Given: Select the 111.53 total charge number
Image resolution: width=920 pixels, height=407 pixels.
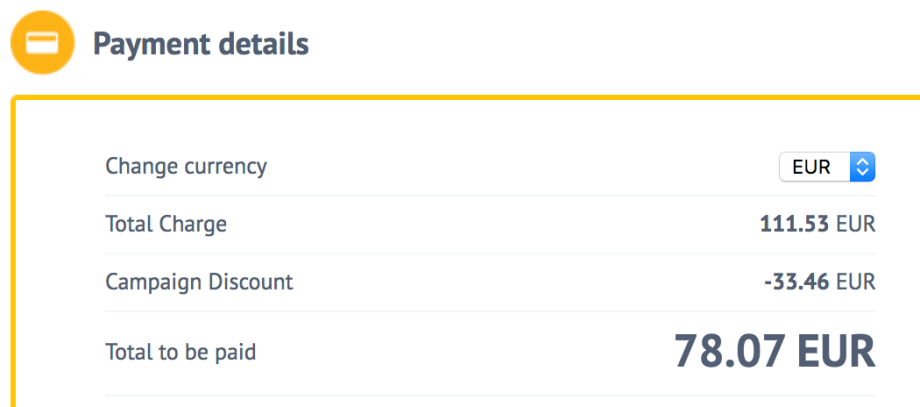Looking at the screenshot, I should [794, 224].
